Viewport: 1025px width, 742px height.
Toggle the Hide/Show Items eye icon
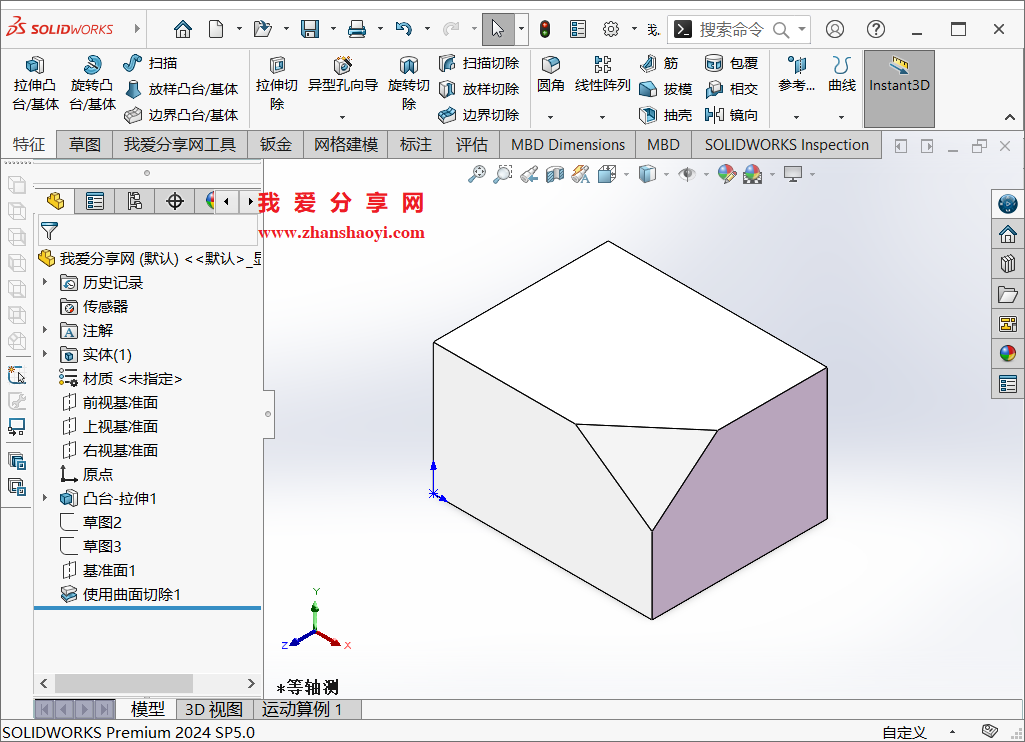685,173
